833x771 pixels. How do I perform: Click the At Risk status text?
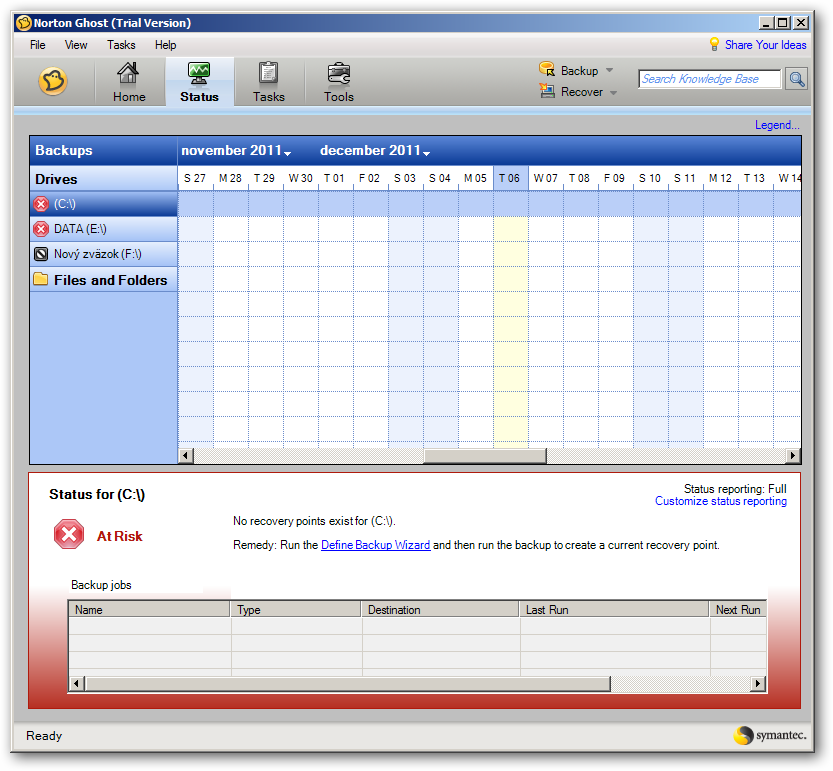click(x=120, y=536)
